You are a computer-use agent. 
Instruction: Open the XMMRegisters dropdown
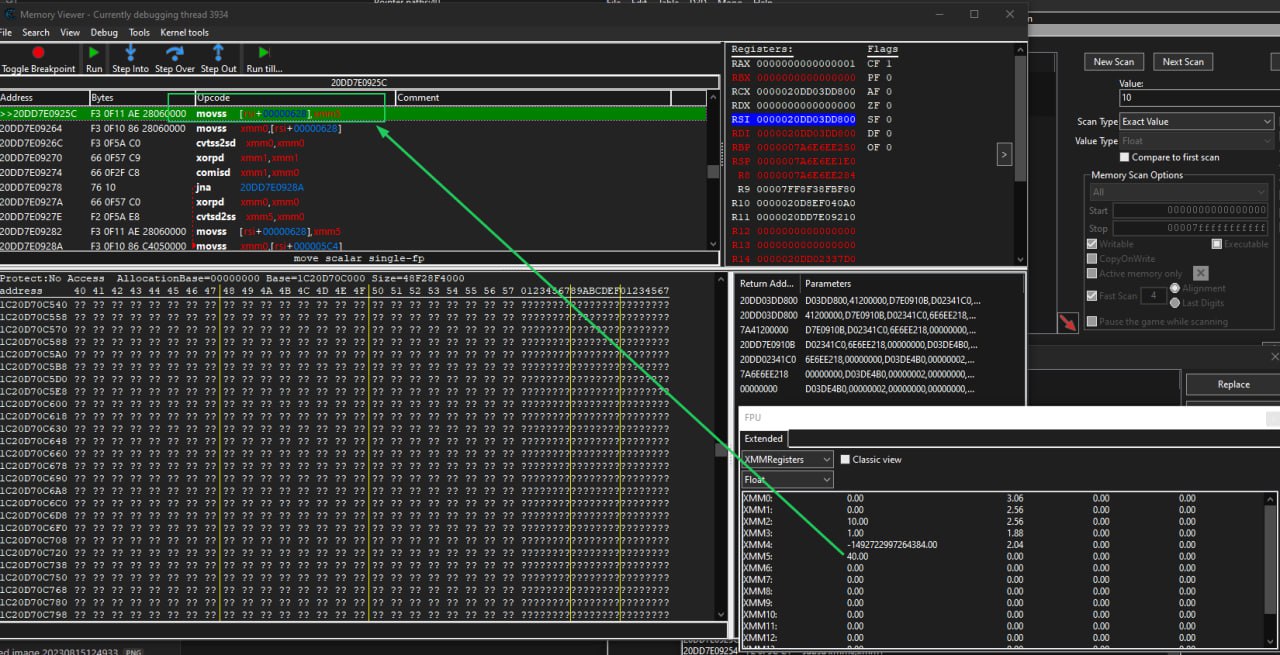(x=787, y=460)
